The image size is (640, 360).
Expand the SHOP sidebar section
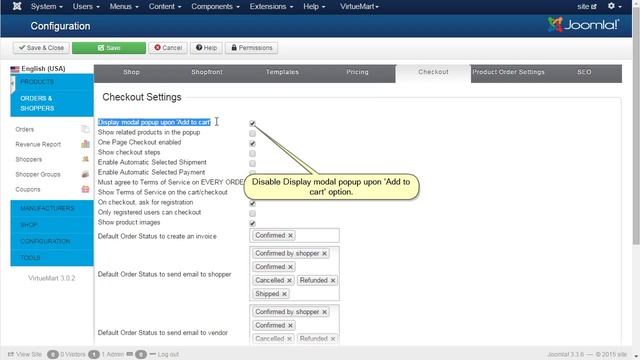[52, 225]
